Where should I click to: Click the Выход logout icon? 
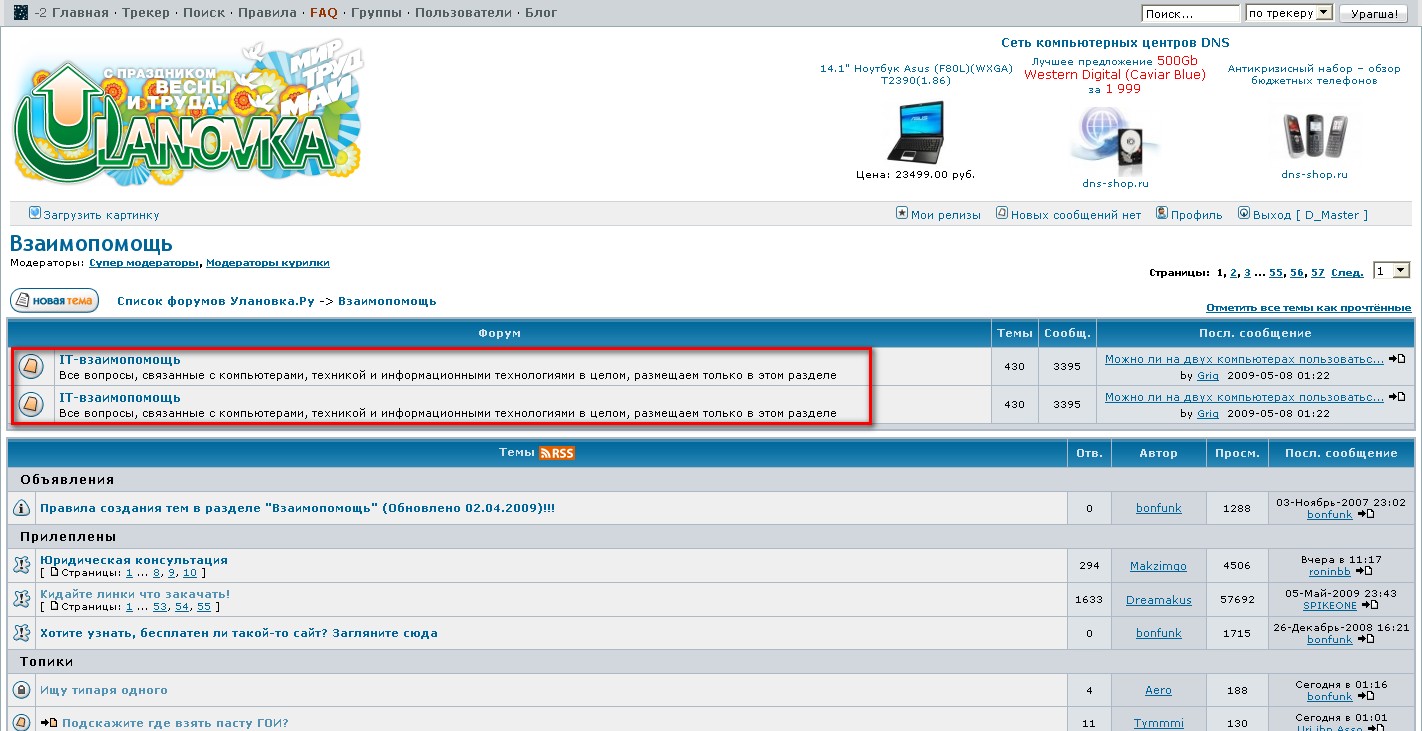(x=1244, y=213)
